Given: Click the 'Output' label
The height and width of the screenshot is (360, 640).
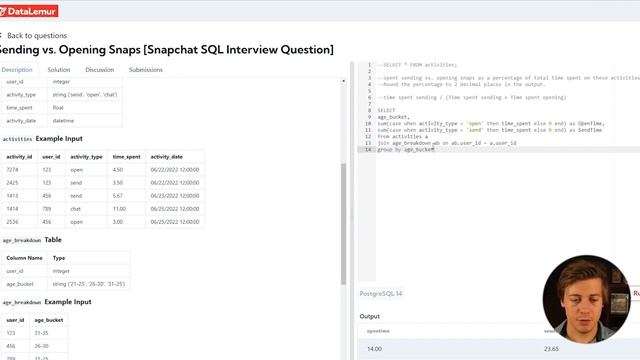Looking at the screenshot, I should [x=369, y=316].
